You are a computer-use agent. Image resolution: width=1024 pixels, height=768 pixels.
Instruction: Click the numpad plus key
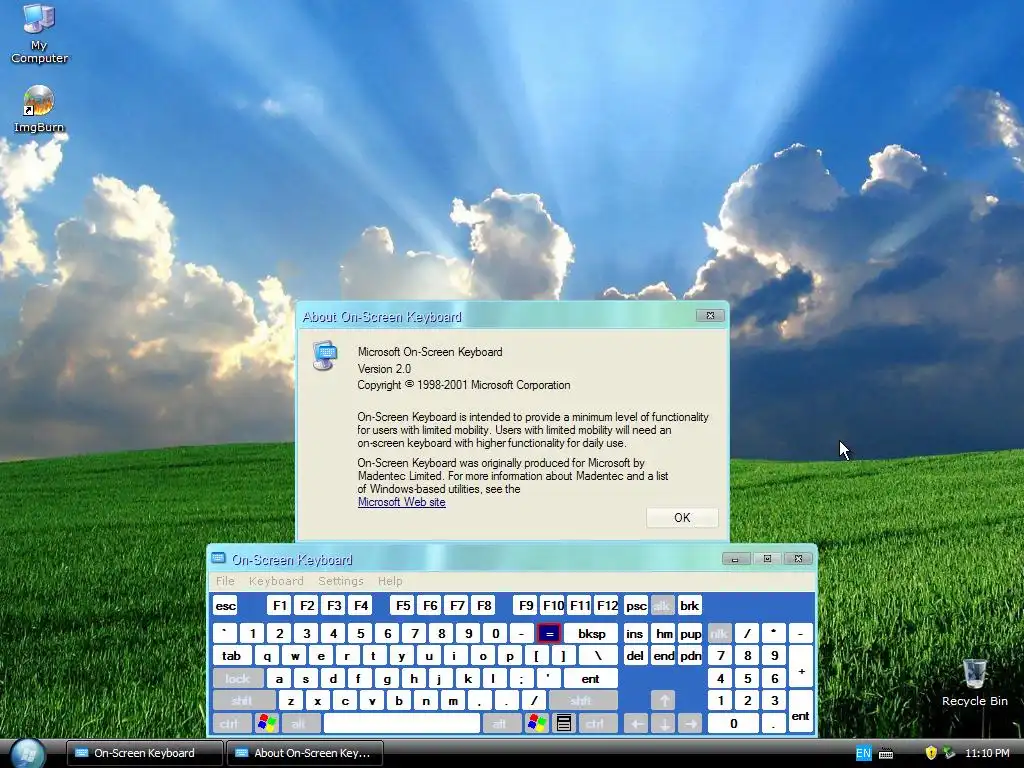(x=801, y=667)
